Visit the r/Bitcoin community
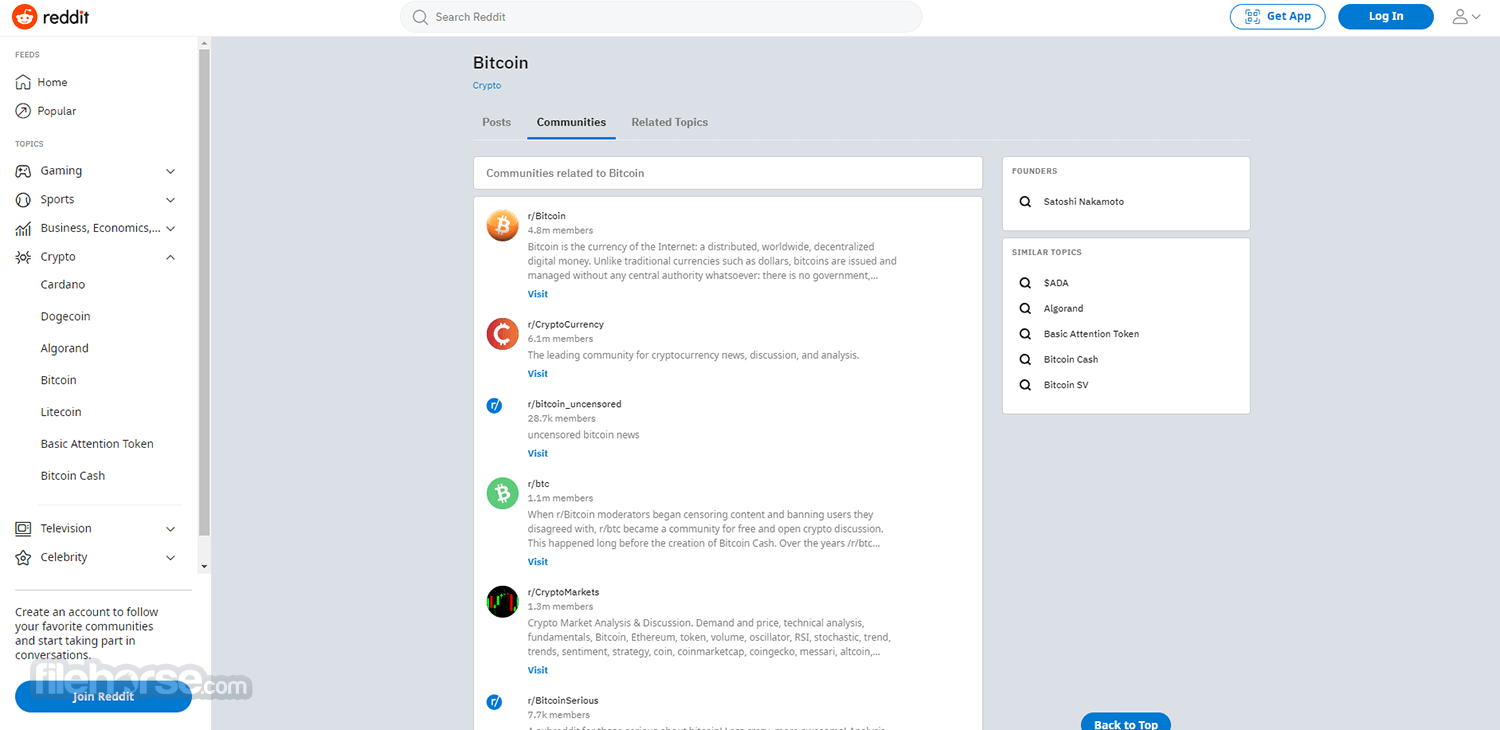1500x730 pixels. pyautogui.click(x=538, y=294)
